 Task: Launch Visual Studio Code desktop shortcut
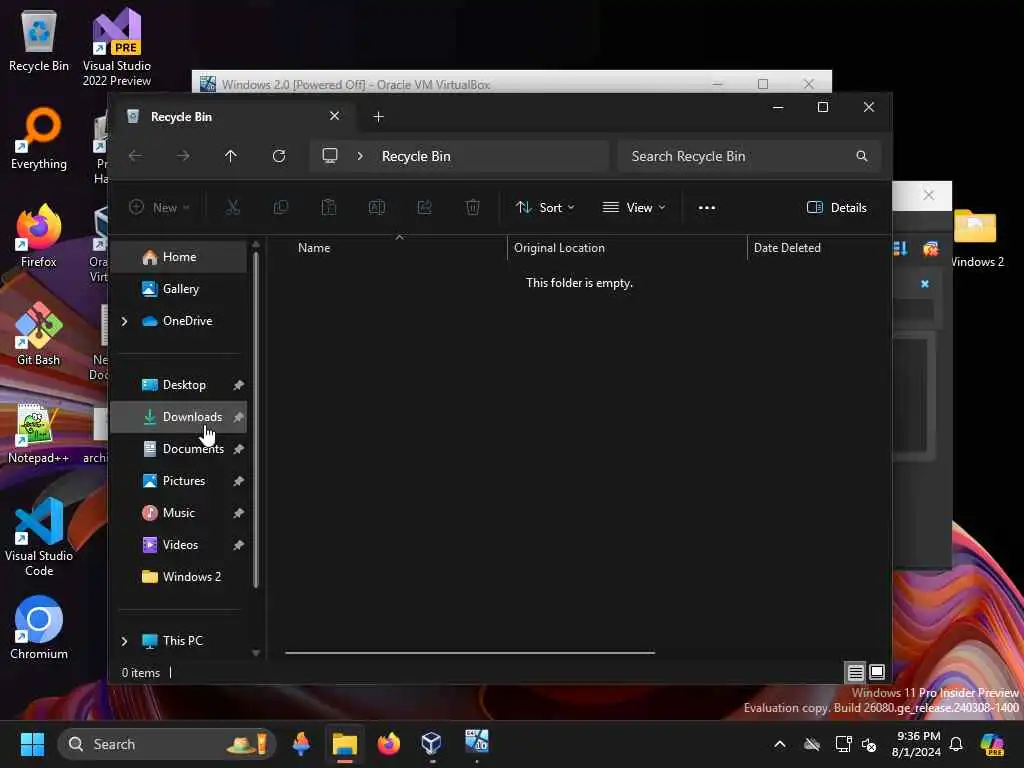[39, 537]
